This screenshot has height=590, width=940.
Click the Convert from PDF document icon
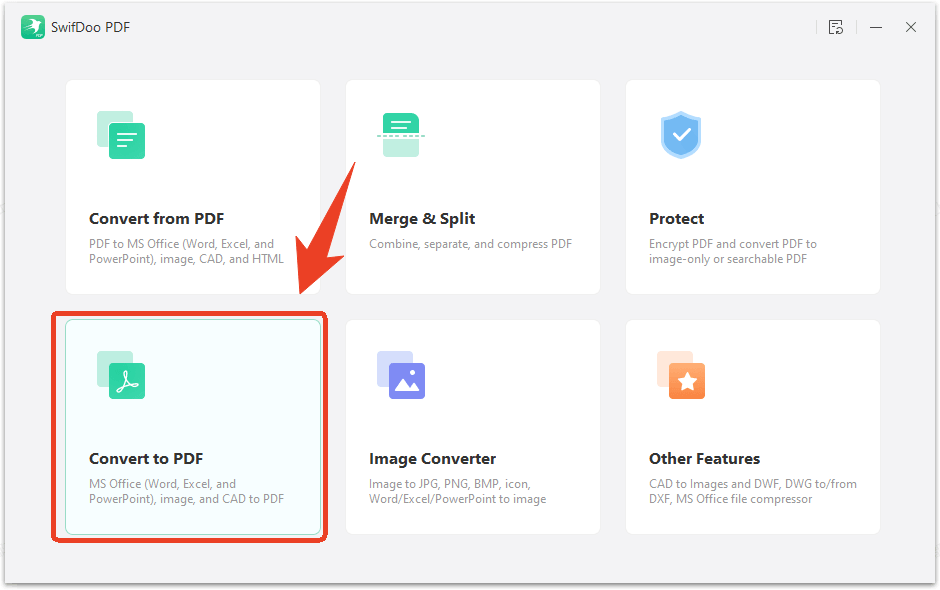[121, 135]
